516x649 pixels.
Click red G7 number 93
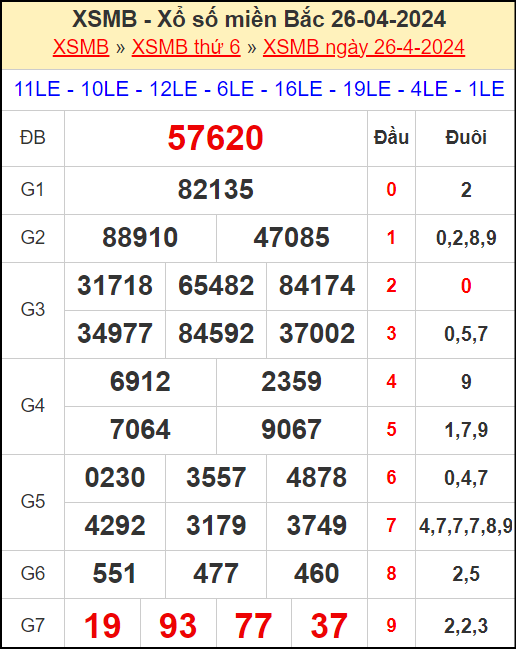pos(178,625)
